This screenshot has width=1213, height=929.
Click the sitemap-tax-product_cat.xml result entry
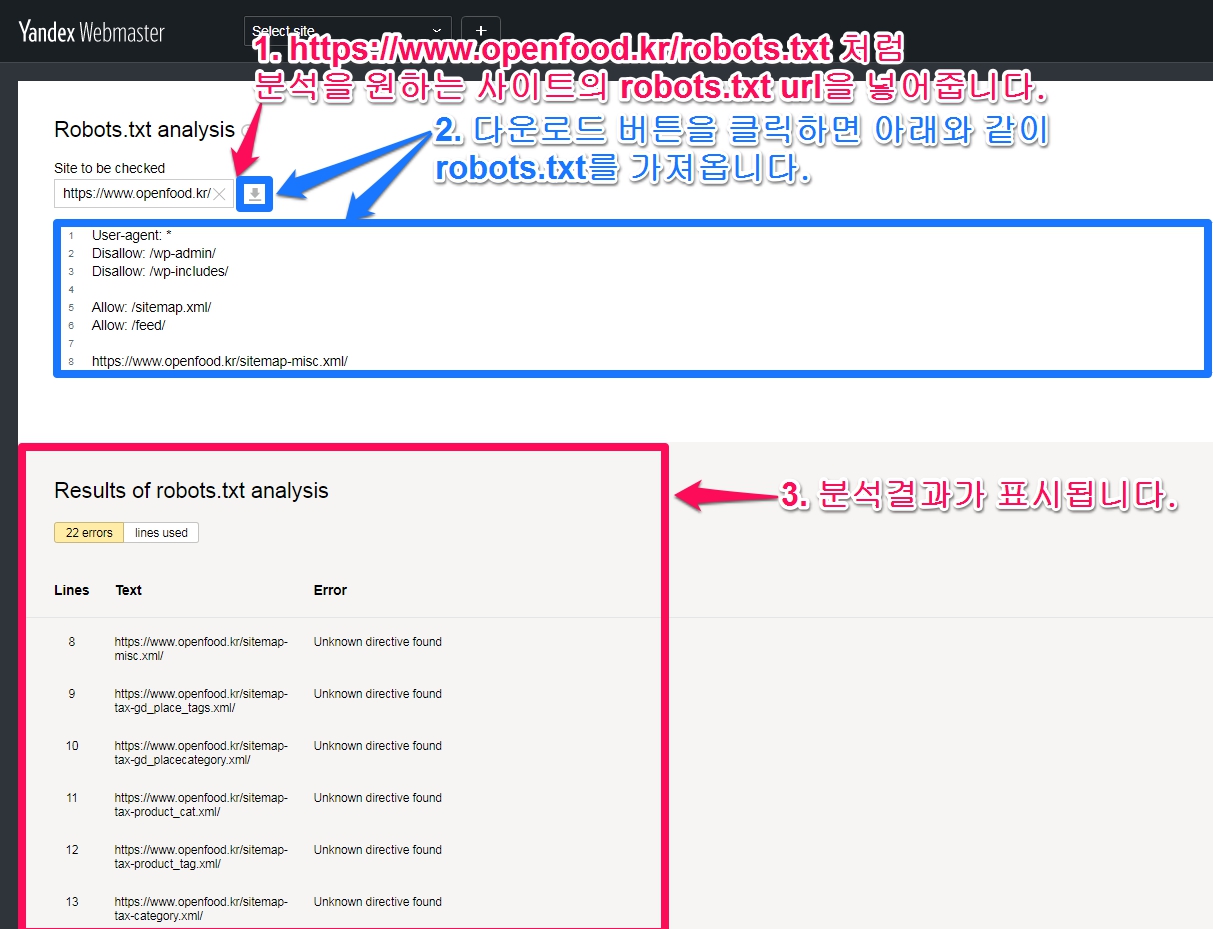tap(201, 805)
